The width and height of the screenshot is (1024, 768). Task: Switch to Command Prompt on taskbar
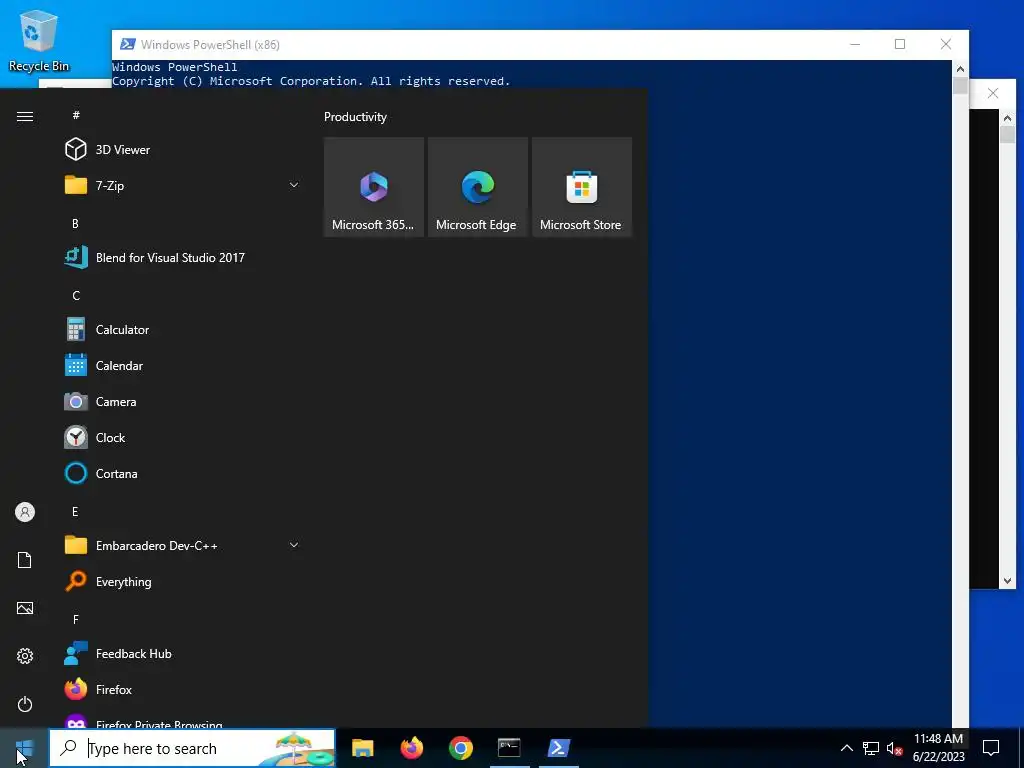click(x=509, y=748)
